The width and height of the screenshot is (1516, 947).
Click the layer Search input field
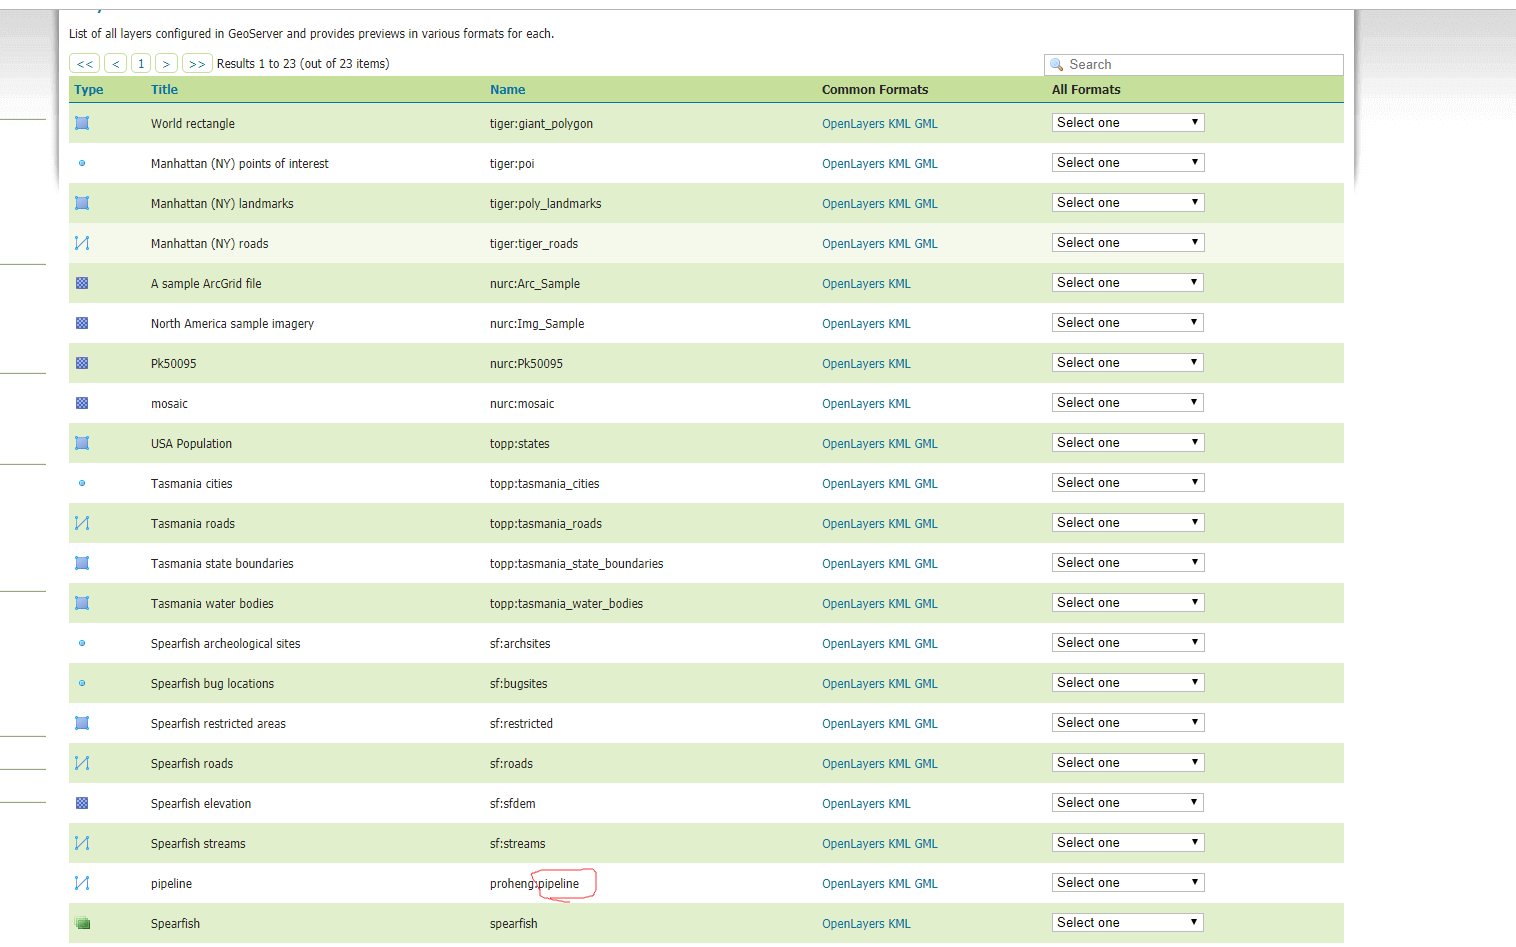pyautogui.click(x=1200, y=64)
